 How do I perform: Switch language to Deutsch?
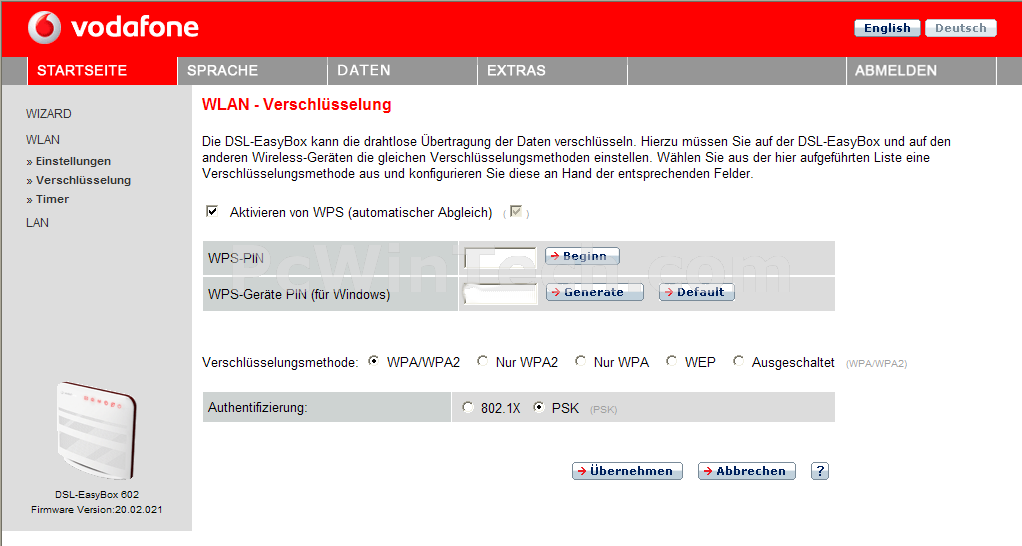pyautogui.click(x=961, y=28)
